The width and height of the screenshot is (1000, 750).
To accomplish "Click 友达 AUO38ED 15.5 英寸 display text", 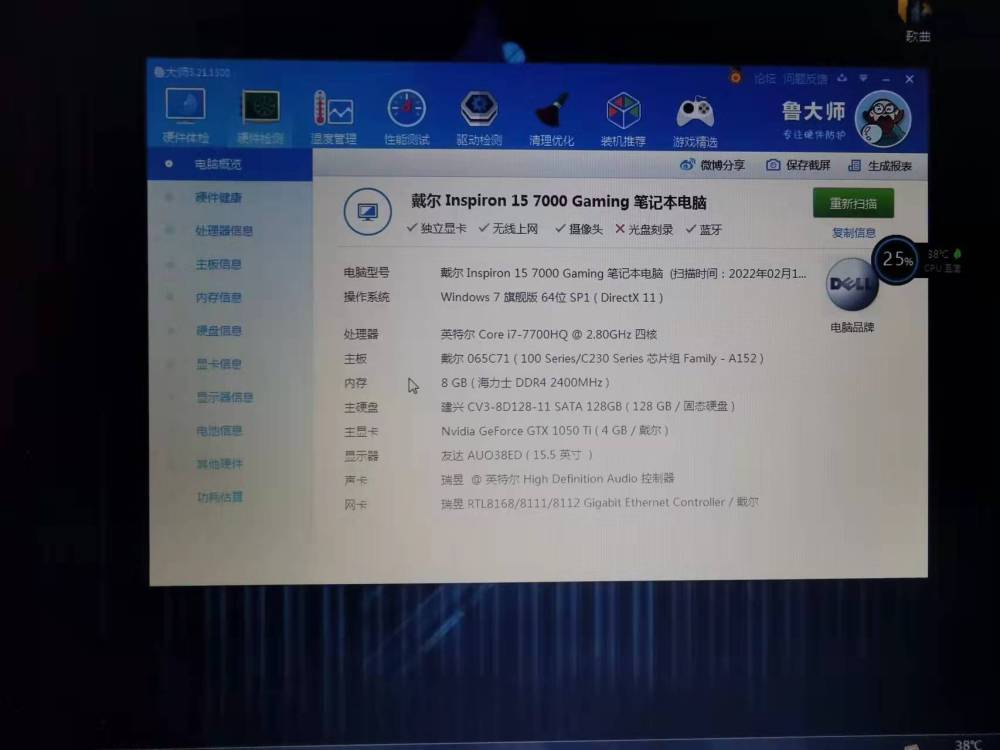I will coord(517,455).
